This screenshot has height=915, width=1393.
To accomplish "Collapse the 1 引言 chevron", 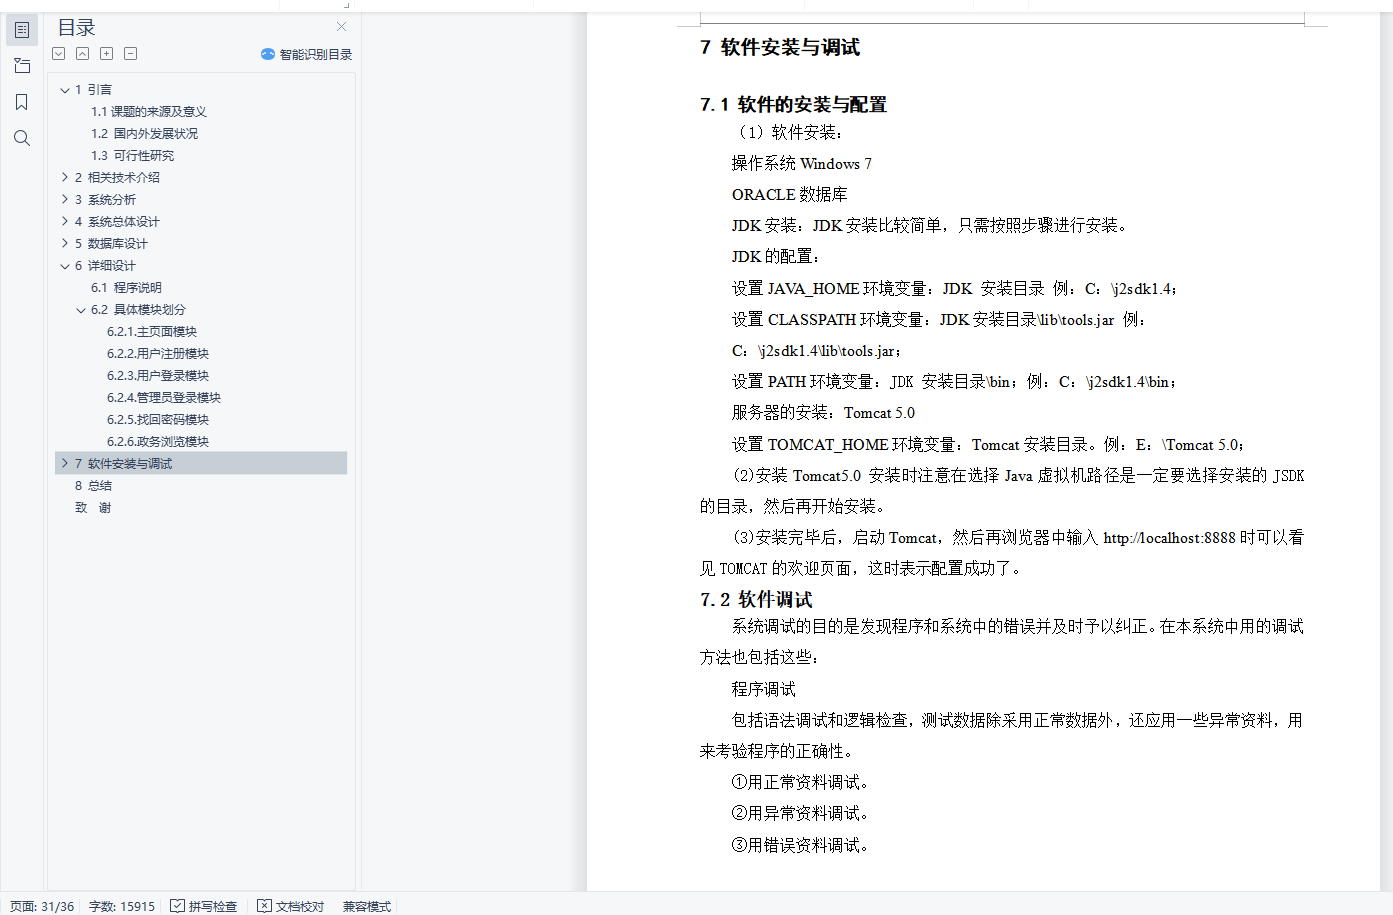I will (x=65, y=90).
